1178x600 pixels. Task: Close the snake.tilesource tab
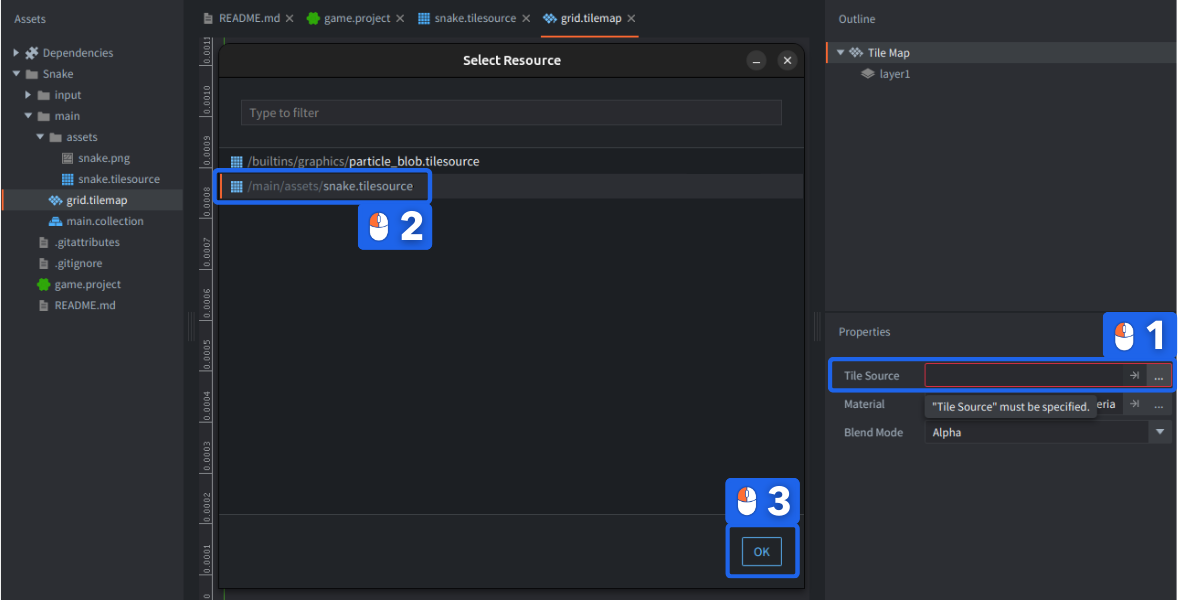tap(526, 19)
